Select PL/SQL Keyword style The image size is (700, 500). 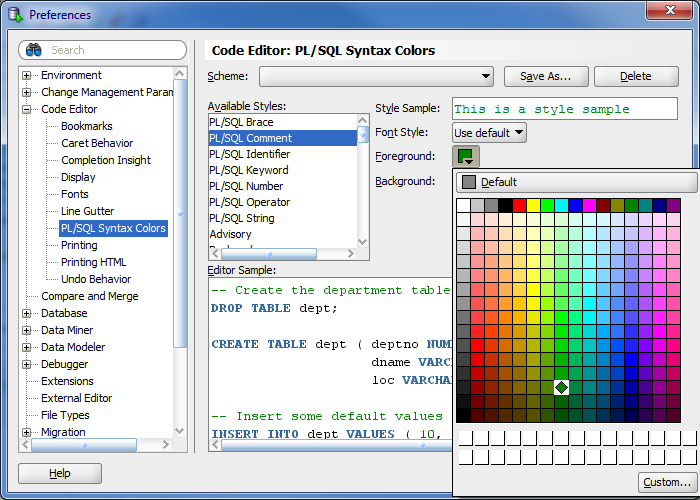[x=283, y=170]
